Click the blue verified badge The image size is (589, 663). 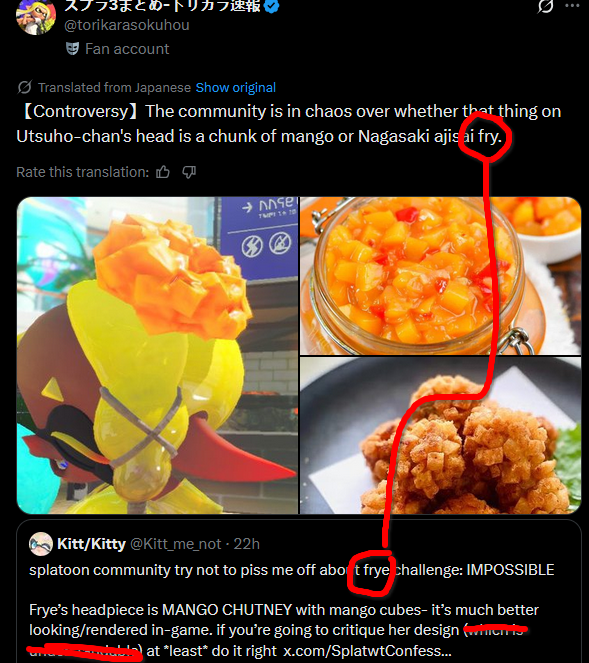tap(271, 6)
